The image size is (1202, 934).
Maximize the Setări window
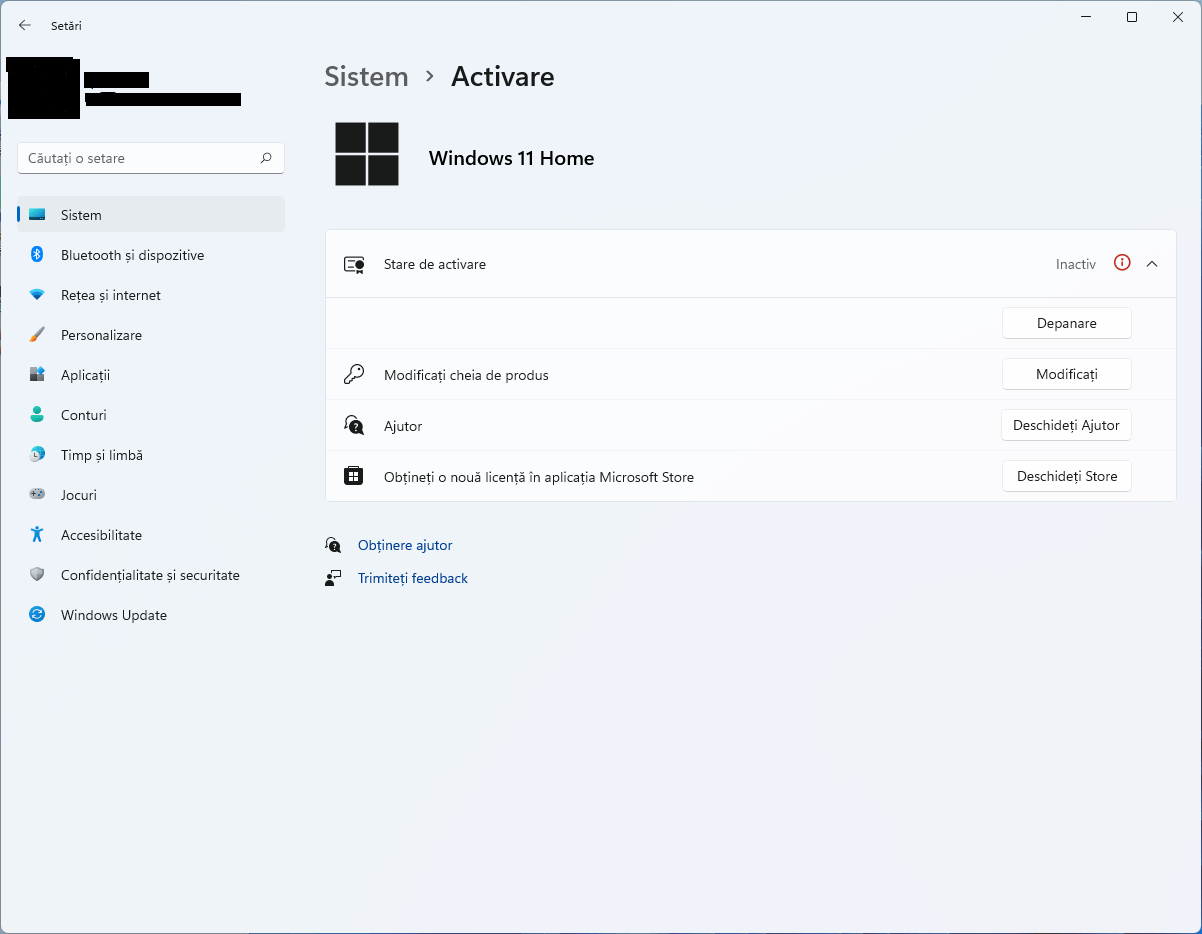(x=1132, y=17)
